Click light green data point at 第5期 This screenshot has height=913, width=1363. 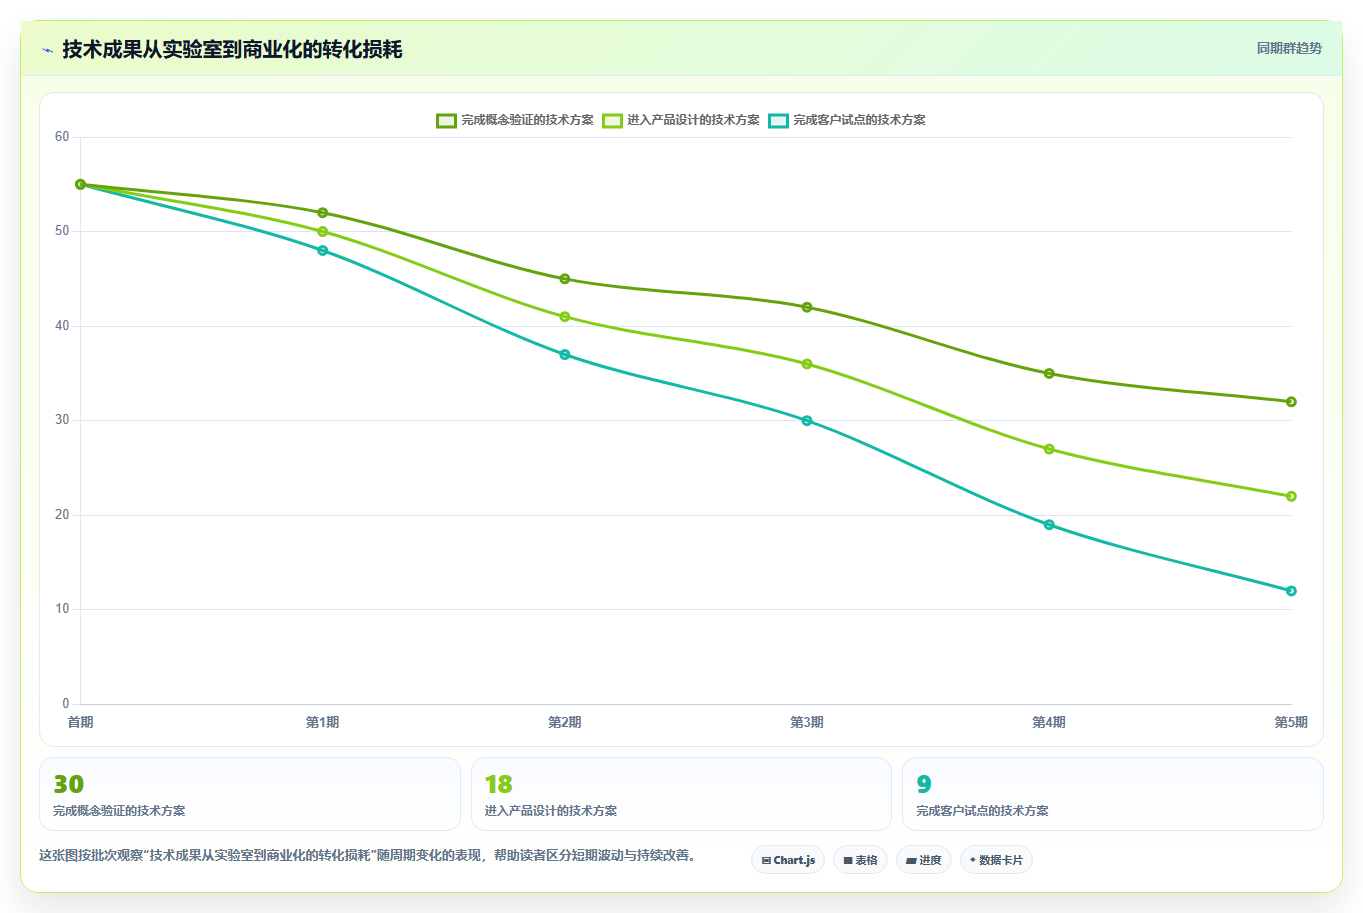click(x=1291, y=496)
